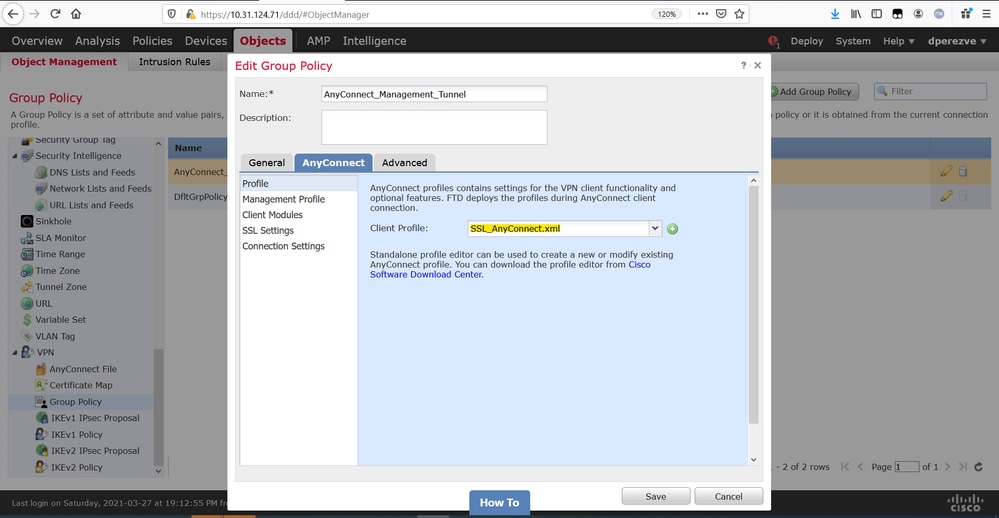Open Cisco Software Download Center link
The height and width of the screenshot is (518, 999).
(510, 270)
